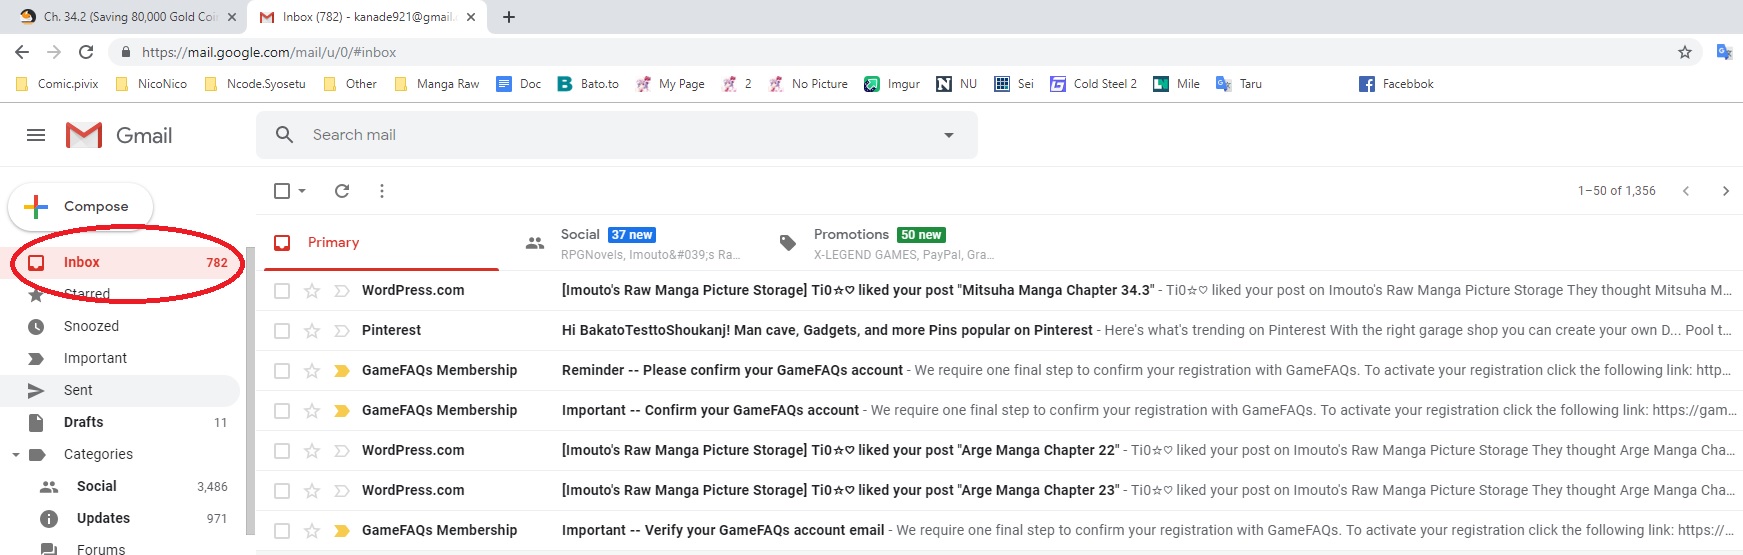The image size is (1743, 555).
Task: Click the refresh mail icon
Action: pos(342,191)
